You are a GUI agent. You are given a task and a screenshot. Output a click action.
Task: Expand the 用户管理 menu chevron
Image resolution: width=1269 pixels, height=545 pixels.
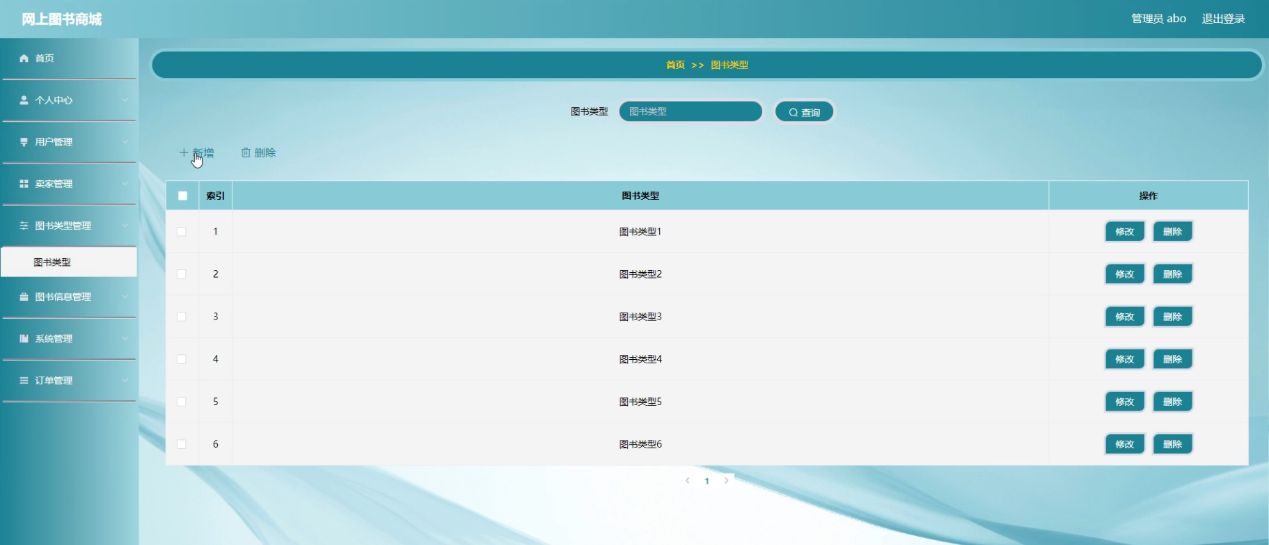(125, 142)
